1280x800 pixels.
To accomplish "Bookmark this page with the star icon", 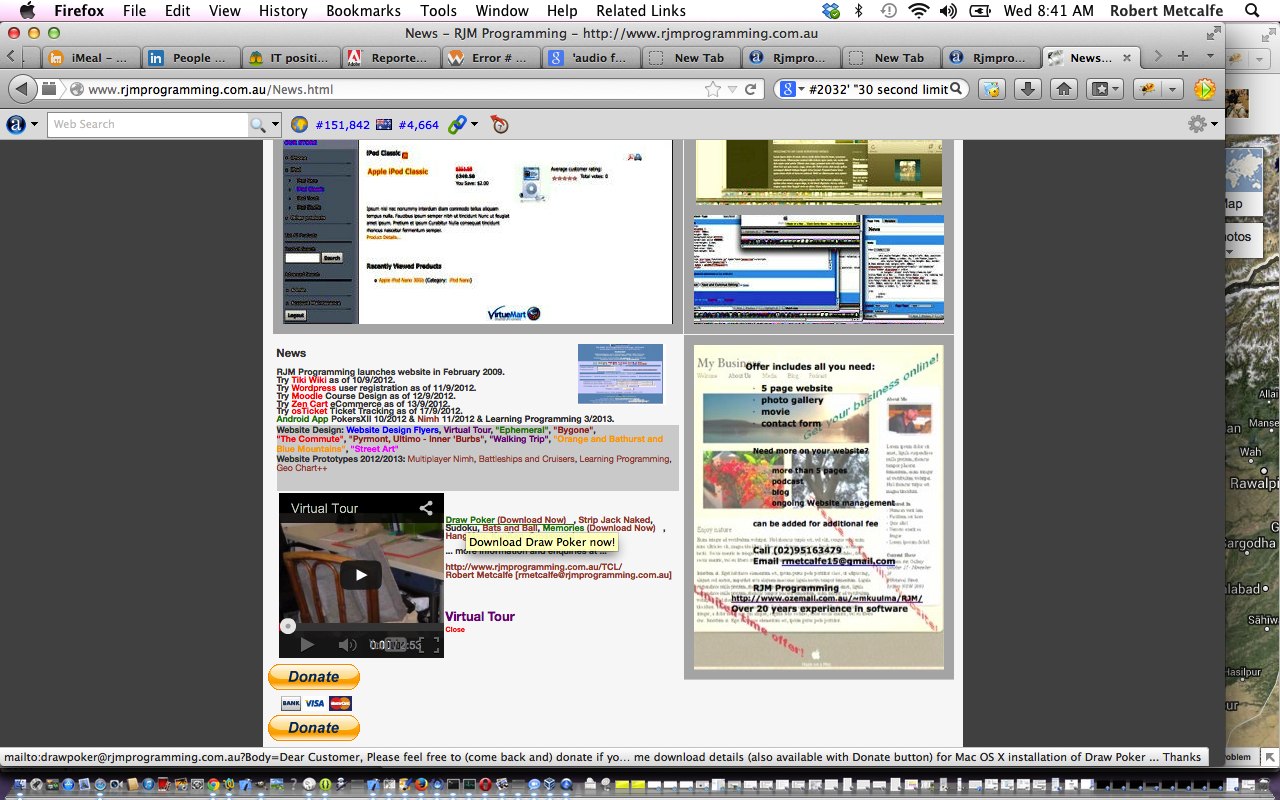I will pos(712,89).
